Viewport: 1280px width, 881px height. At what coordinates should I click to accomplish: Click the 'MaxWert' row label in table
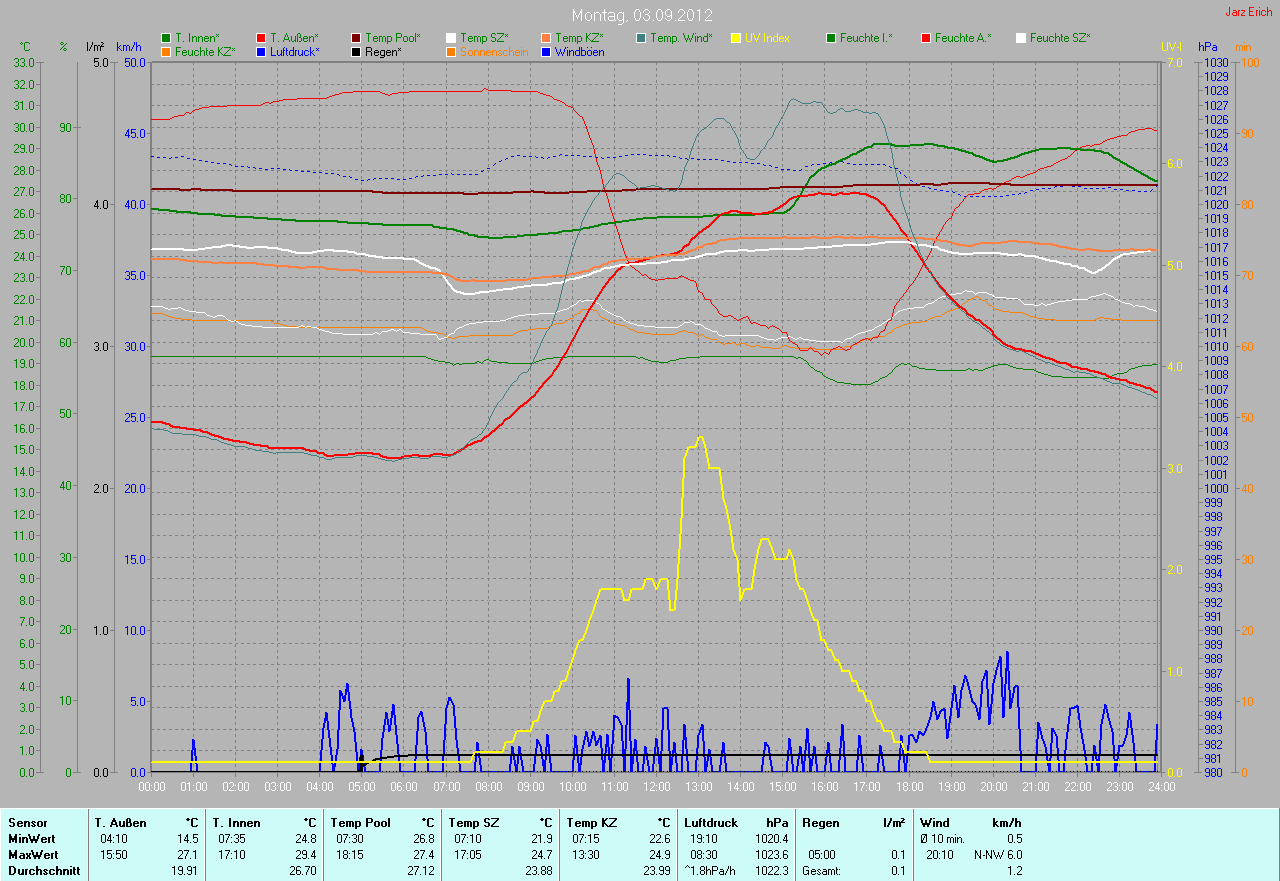tap(33, 855)
